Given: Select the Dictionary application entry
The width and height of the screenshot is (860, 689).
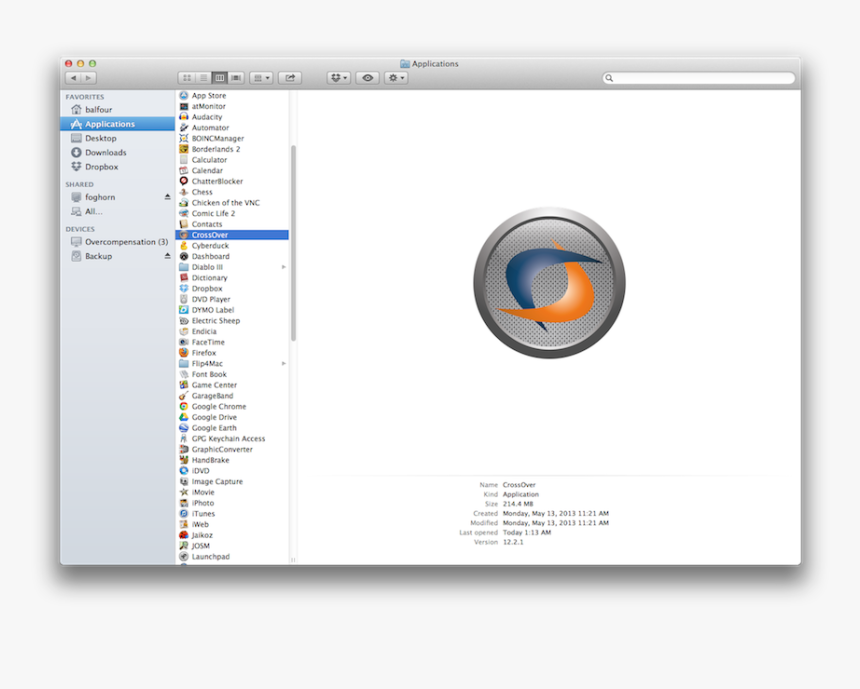Looking at the screenshot, I should tap(233, 278).
